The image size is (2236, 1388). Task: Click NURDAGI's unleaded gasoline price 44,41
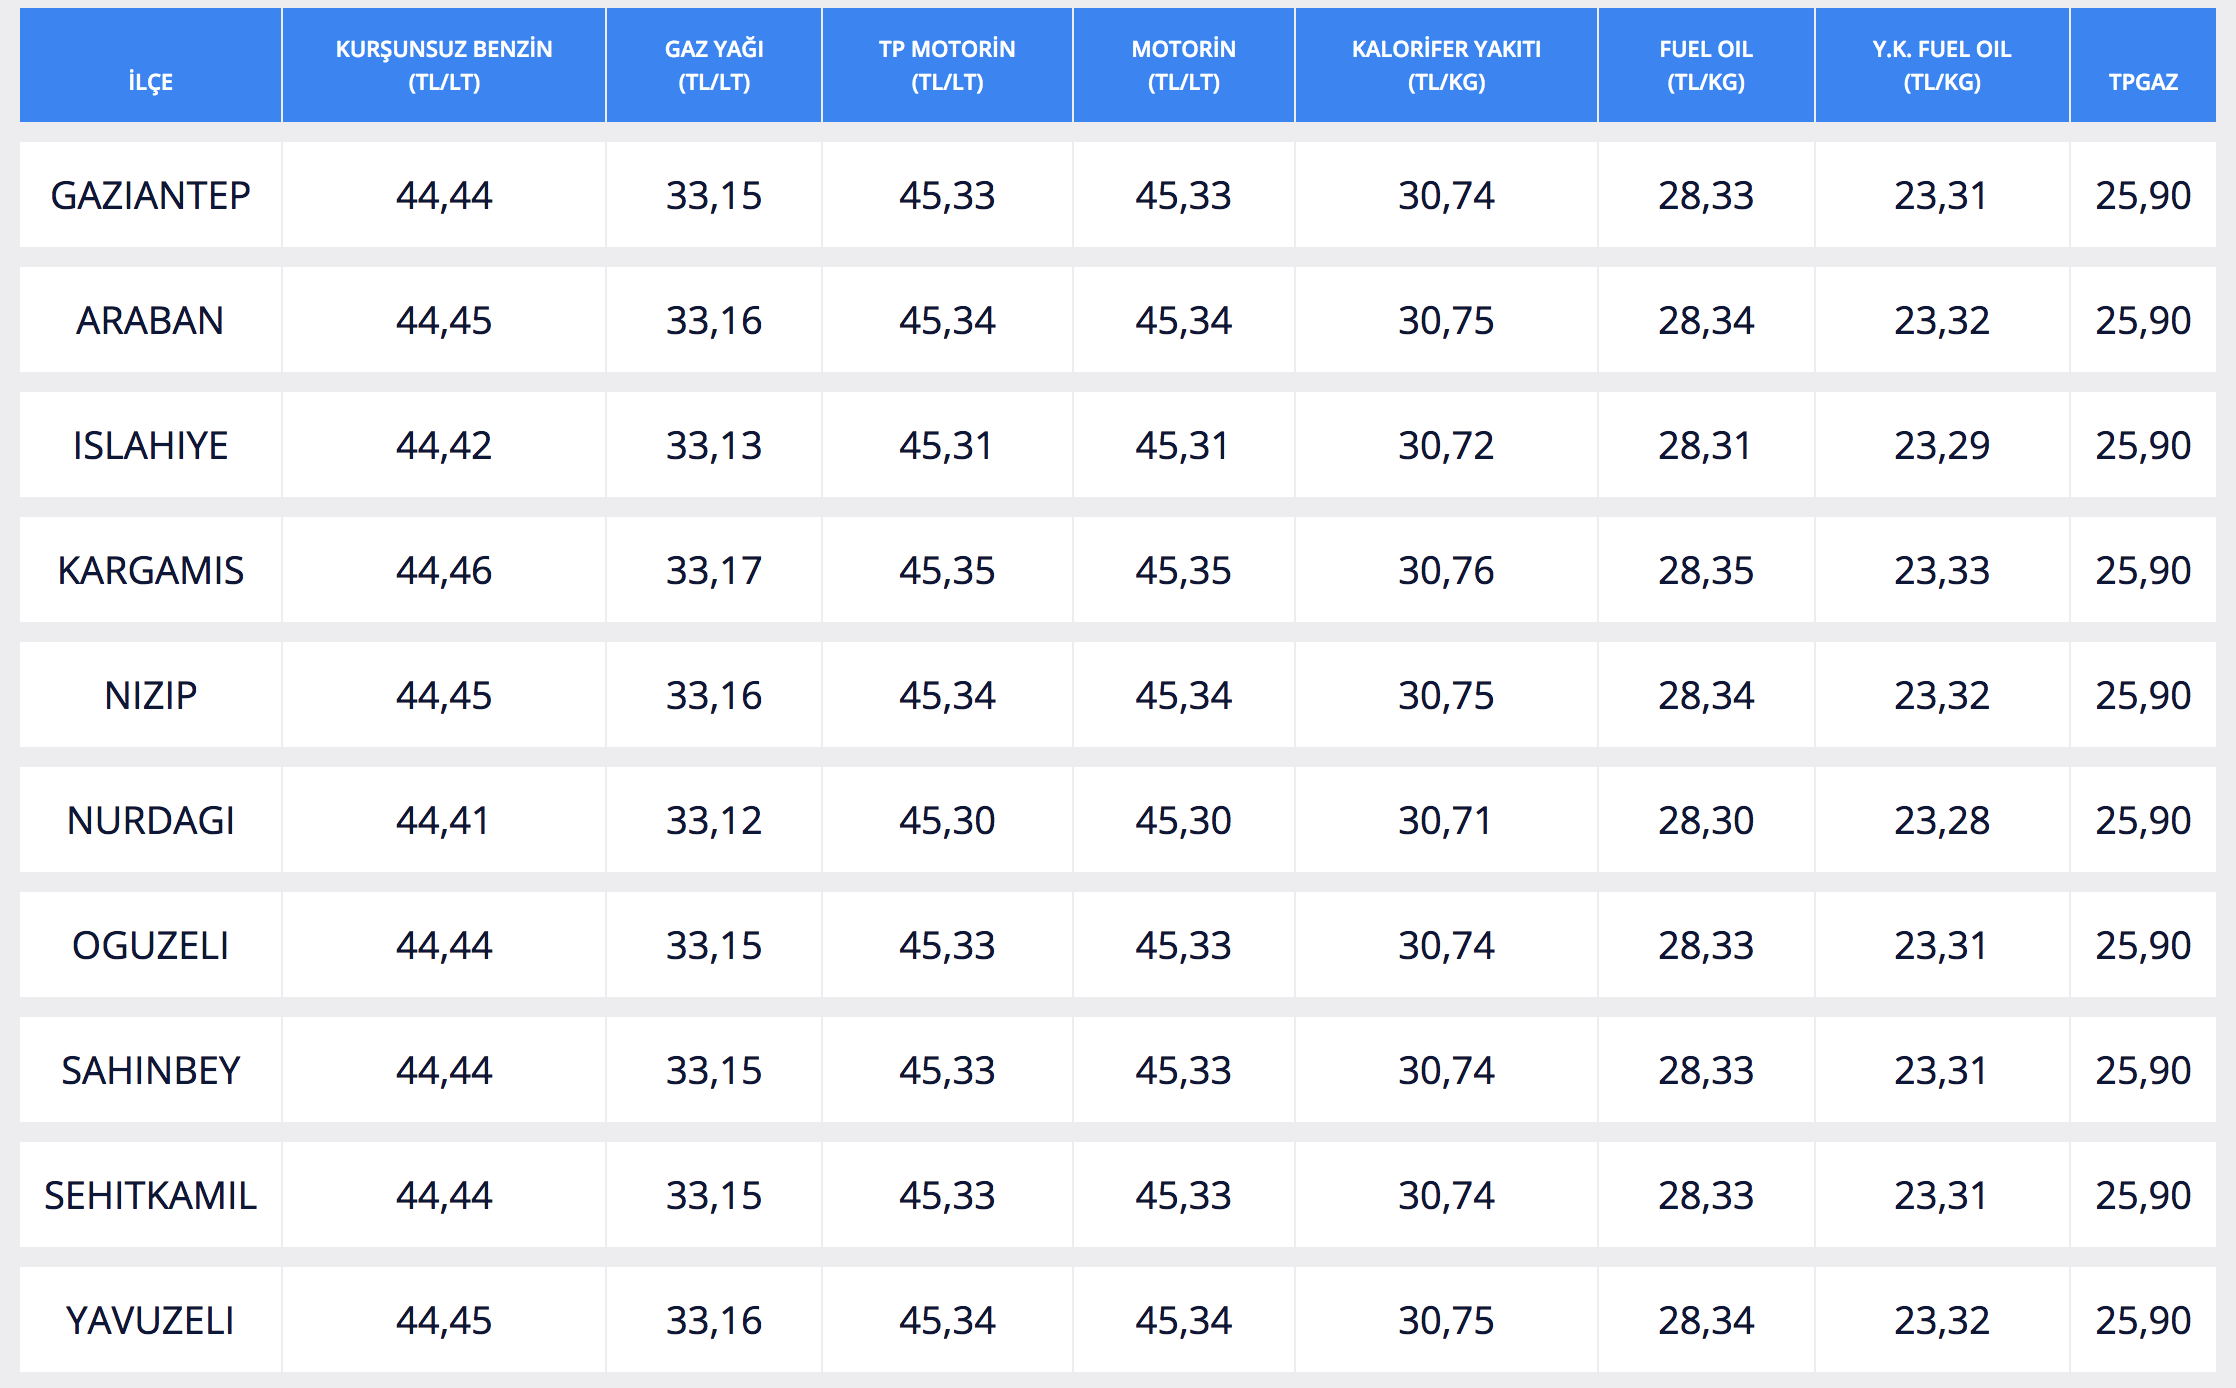[x=443, y=820]
